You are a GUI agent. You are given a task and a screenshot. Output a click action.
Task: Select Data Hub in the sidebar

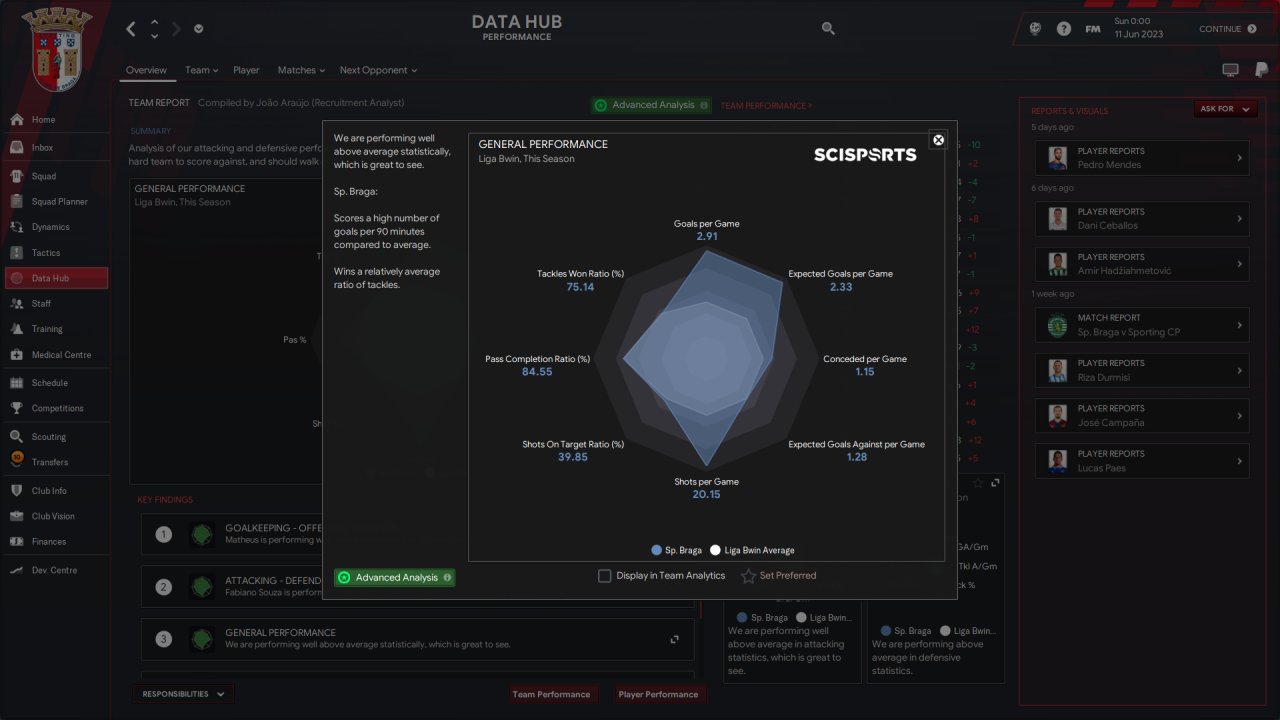[55, 278]
